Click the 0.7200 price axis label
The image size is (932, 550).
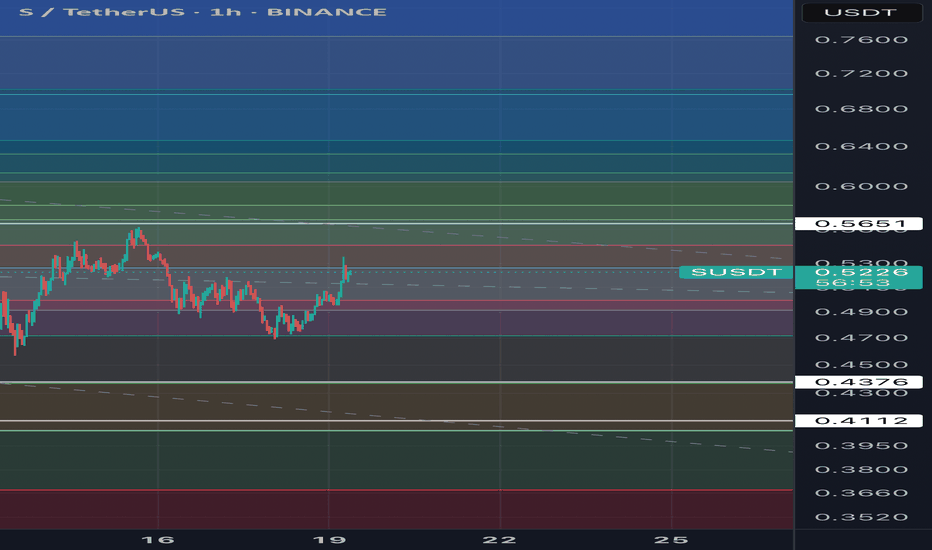861,74
